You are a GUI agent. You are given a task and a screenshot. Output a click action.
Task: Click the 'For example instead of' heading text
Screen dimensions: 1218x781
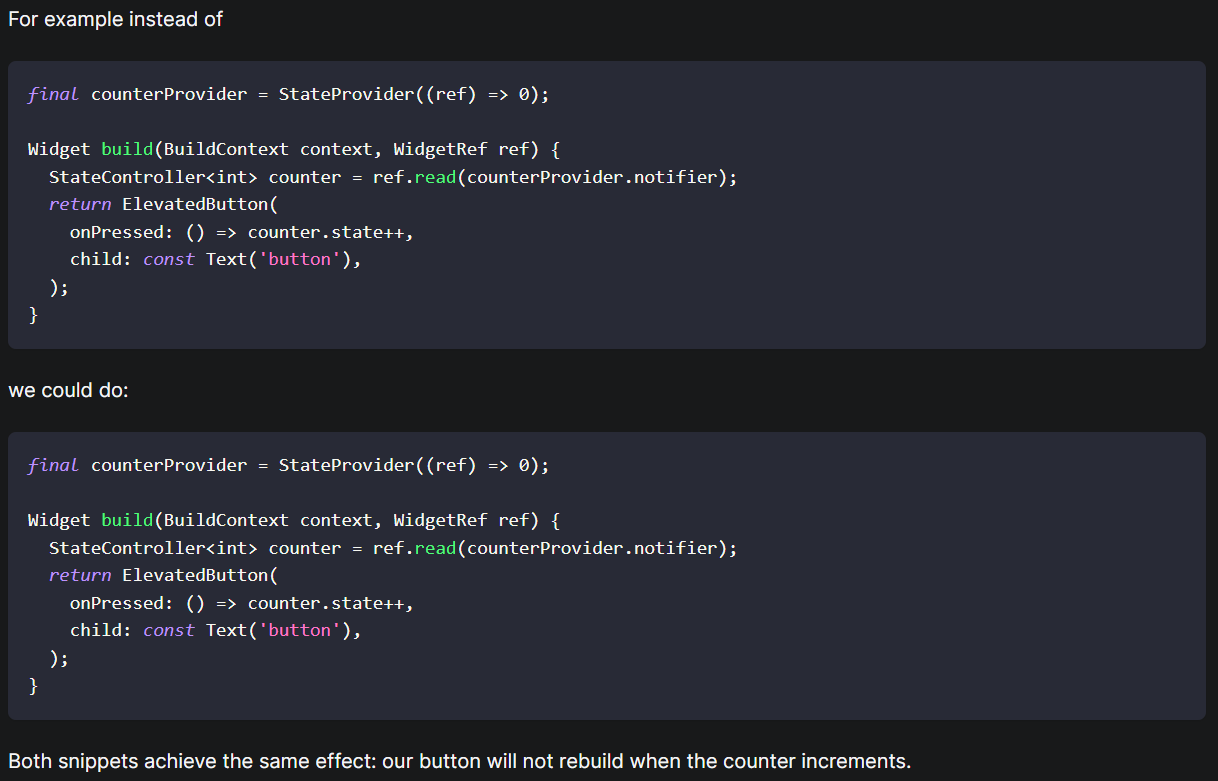pyautogui.click(x=114, y=18)
